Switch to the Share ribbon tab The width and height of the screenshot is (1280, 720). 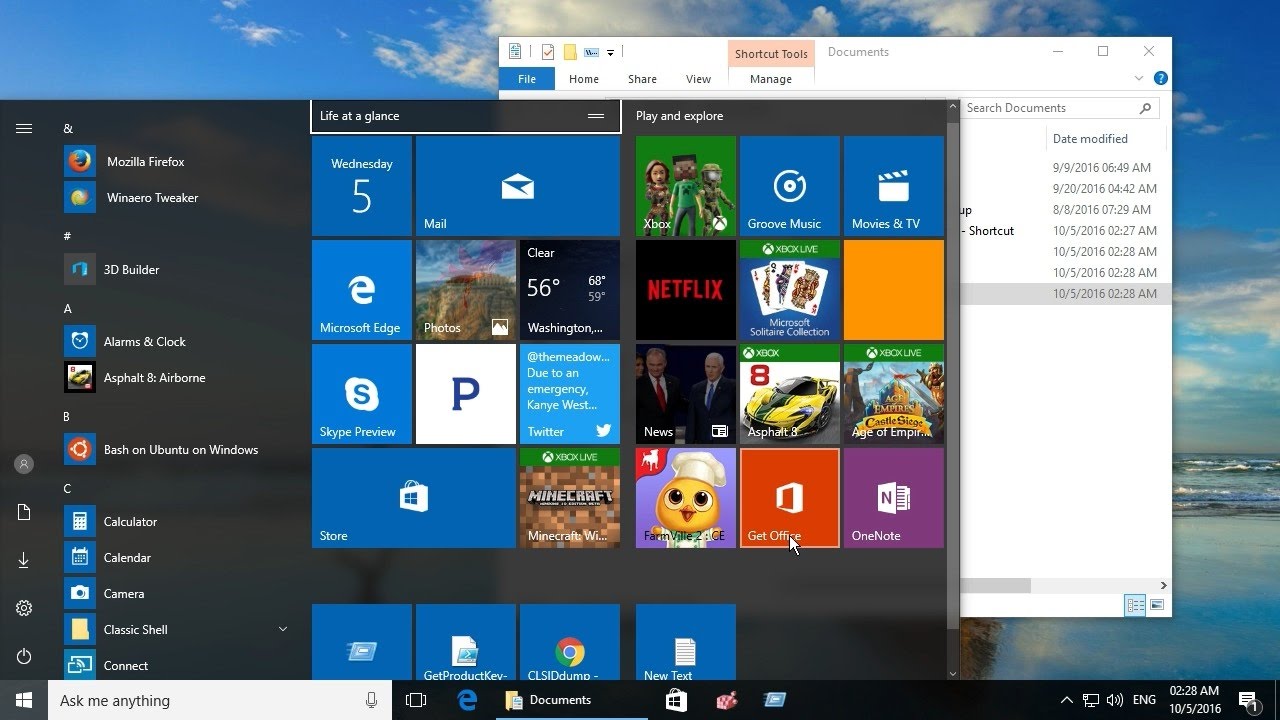[642, 79]
